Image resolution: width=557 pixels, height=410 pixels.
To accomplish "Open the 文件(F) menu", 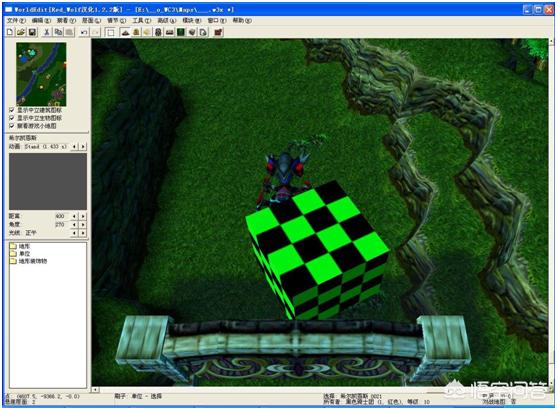I will tap(16, 21).
